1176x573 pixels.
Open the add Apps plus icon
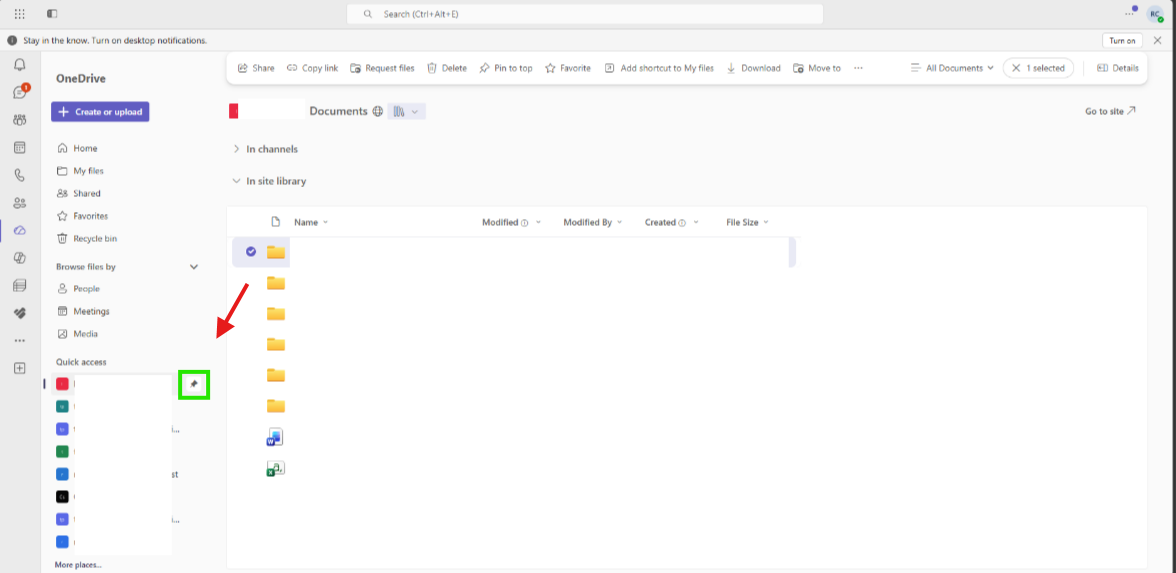(x=20, y=368)
